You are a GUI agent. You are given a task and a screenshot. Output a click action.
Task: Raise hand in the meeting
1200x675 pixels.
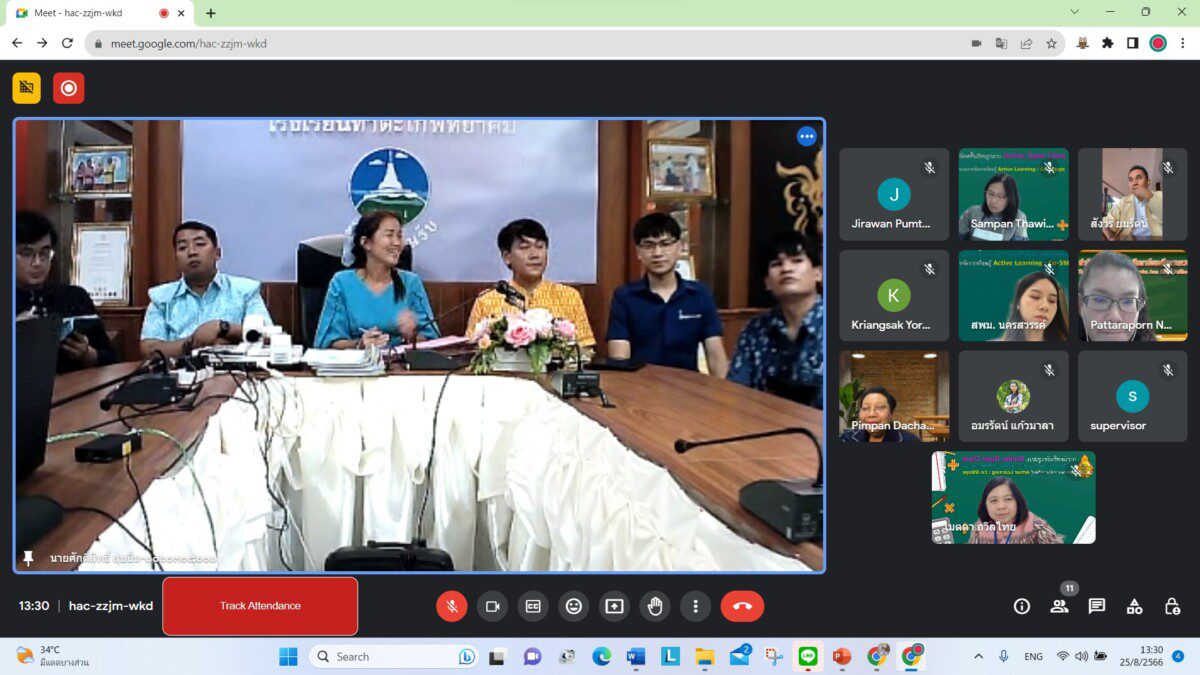tap(655, 606)
